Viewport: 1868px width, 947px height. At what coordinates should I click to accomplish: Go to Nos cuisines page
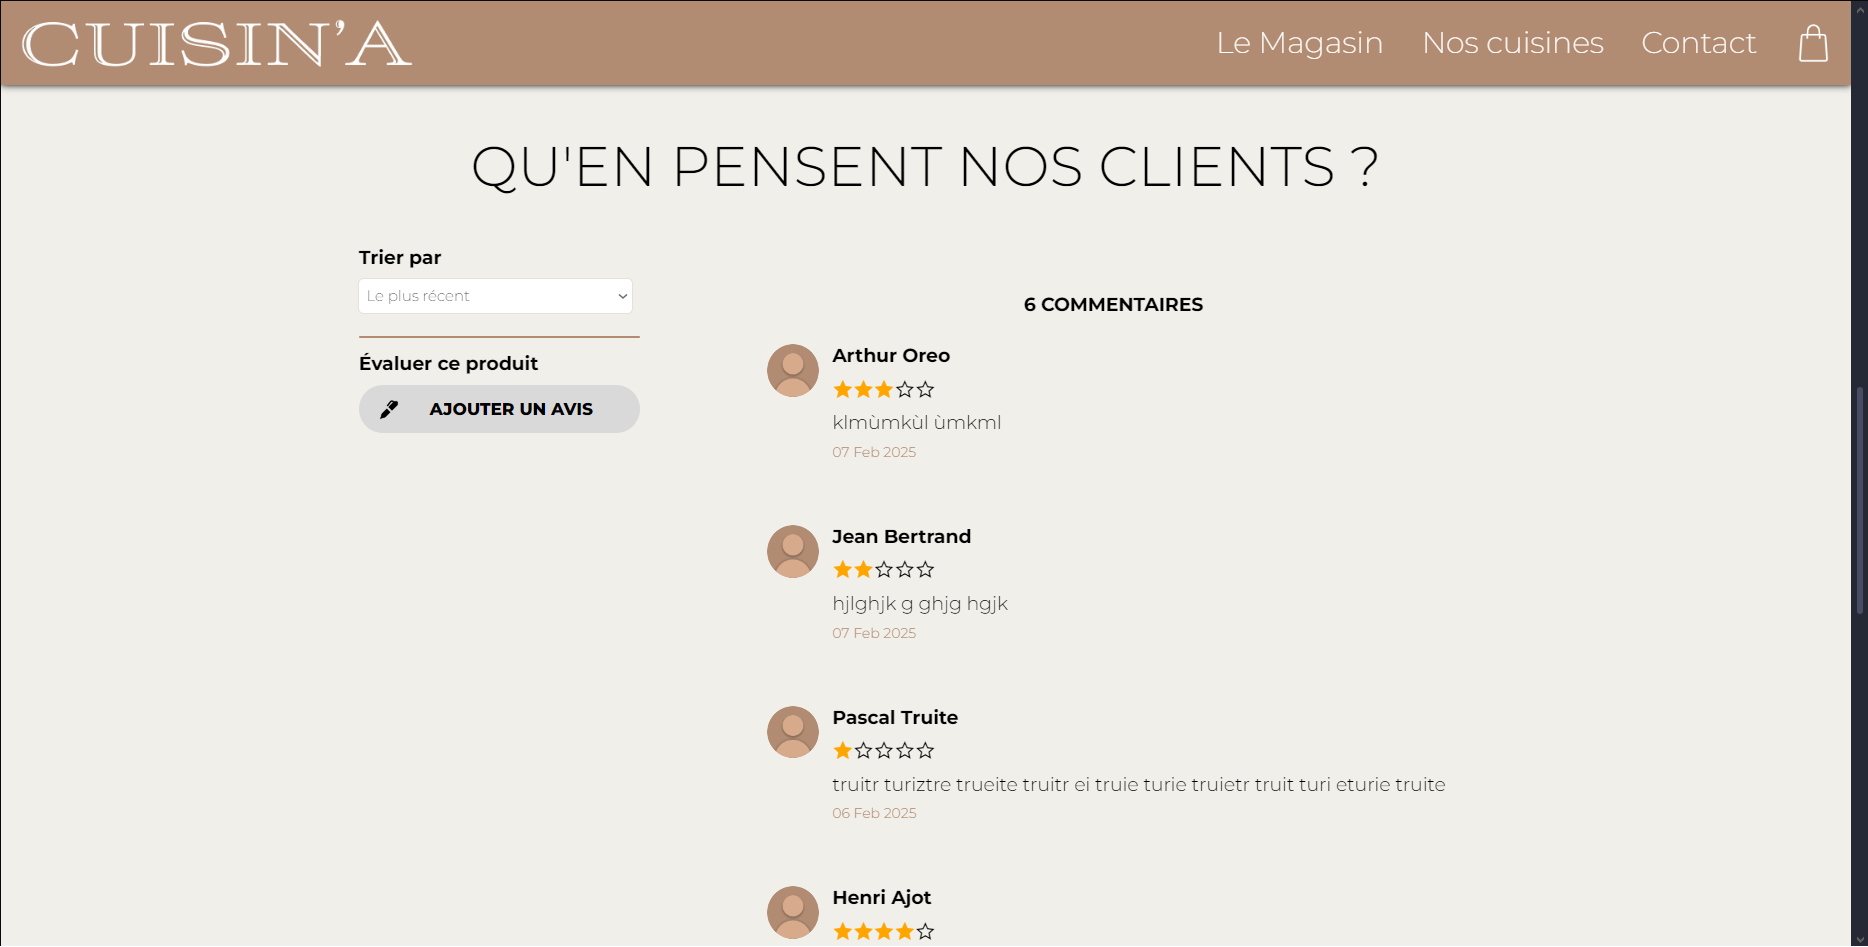pos(1512,43)
